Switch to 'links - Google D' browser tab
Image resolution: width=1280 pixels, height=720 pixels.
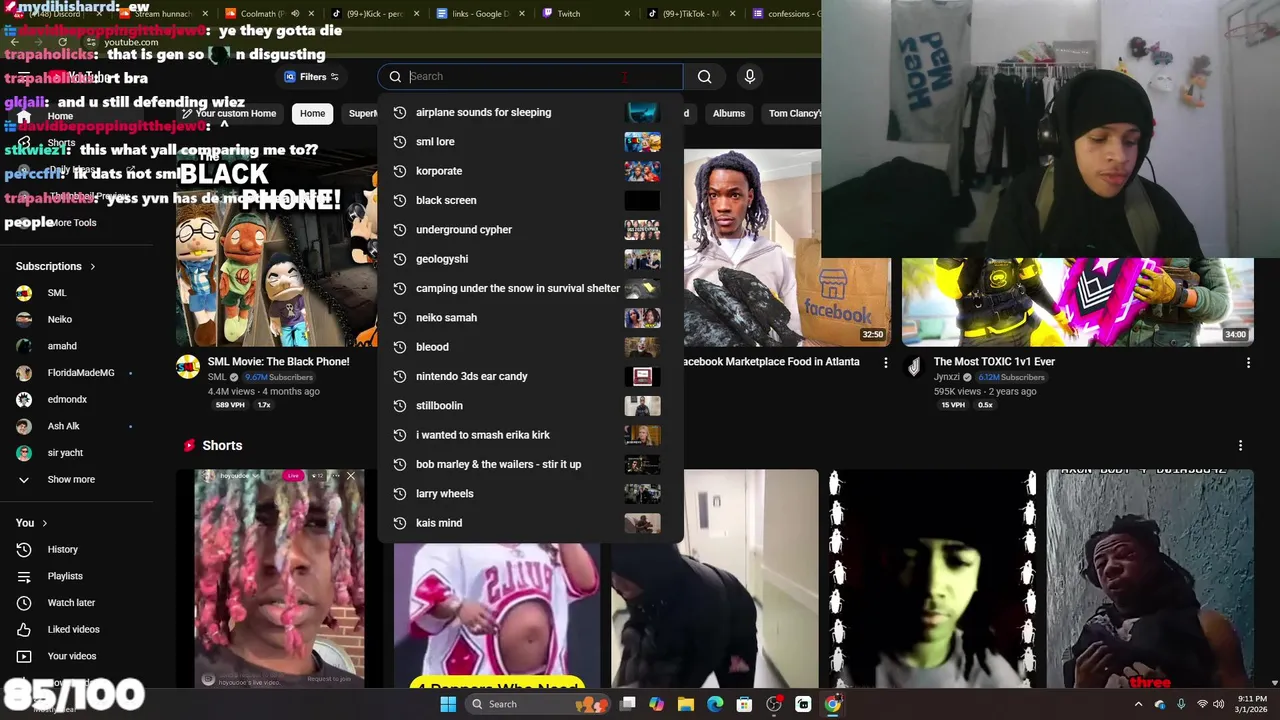coord(478,14)
